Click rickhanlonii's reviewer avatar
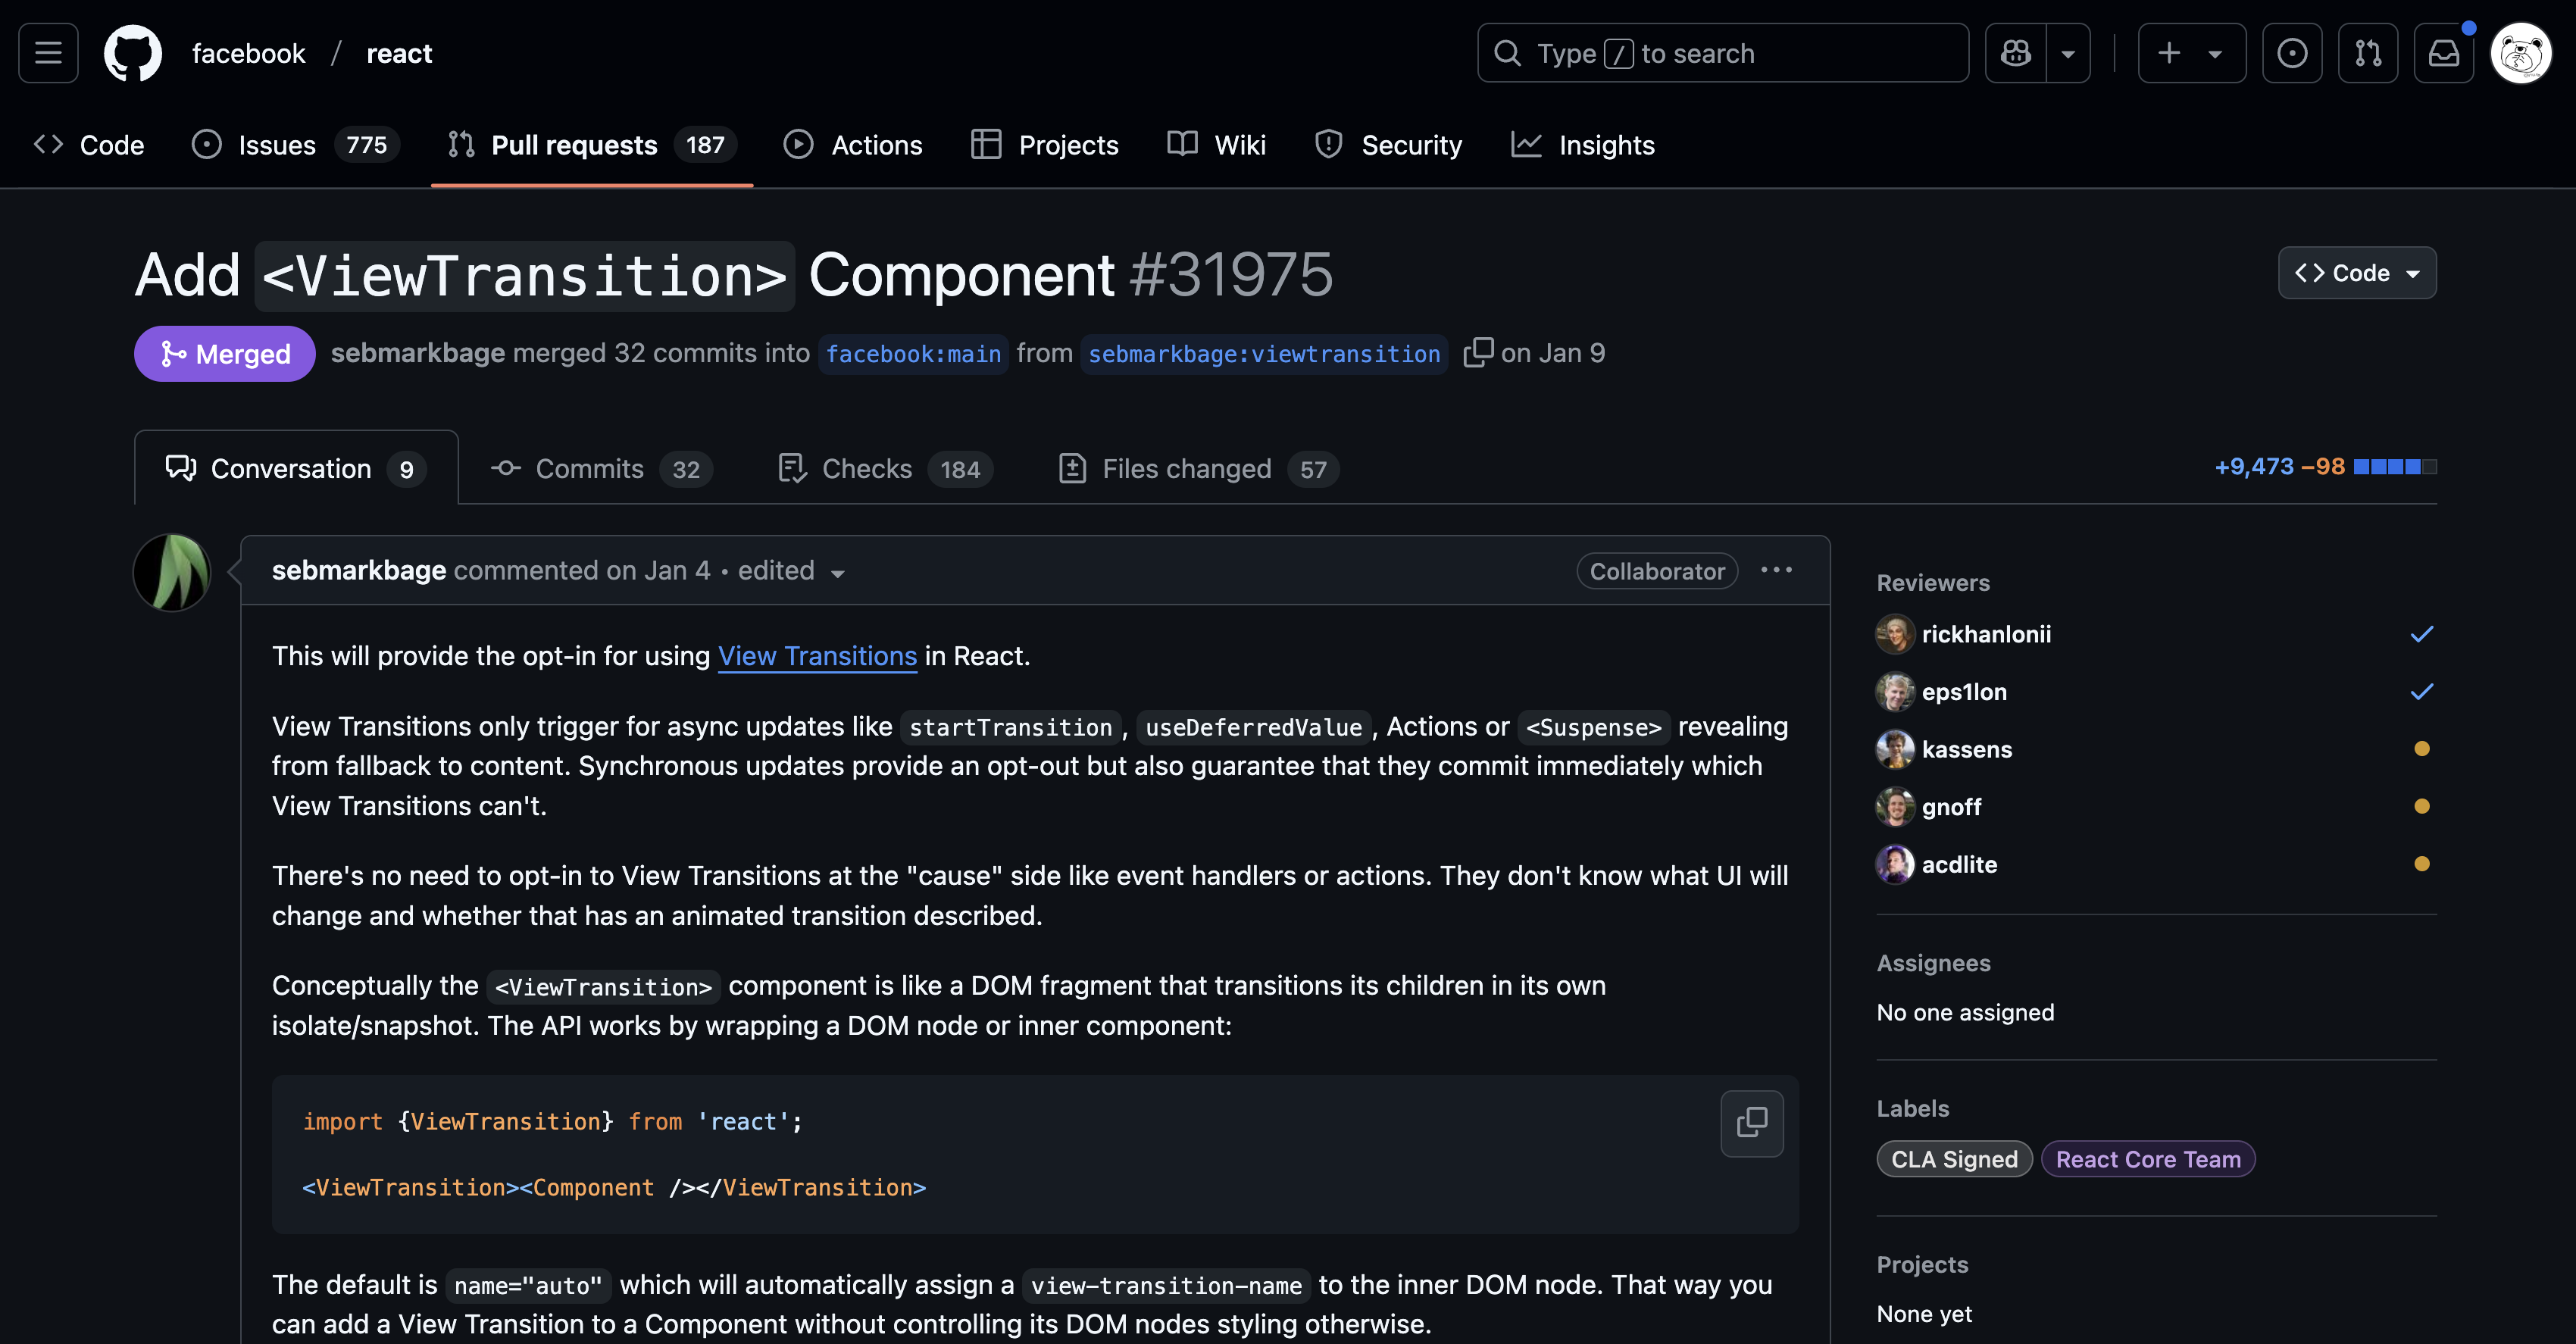This screenshot has width=2576, height=1344. 1895,634
